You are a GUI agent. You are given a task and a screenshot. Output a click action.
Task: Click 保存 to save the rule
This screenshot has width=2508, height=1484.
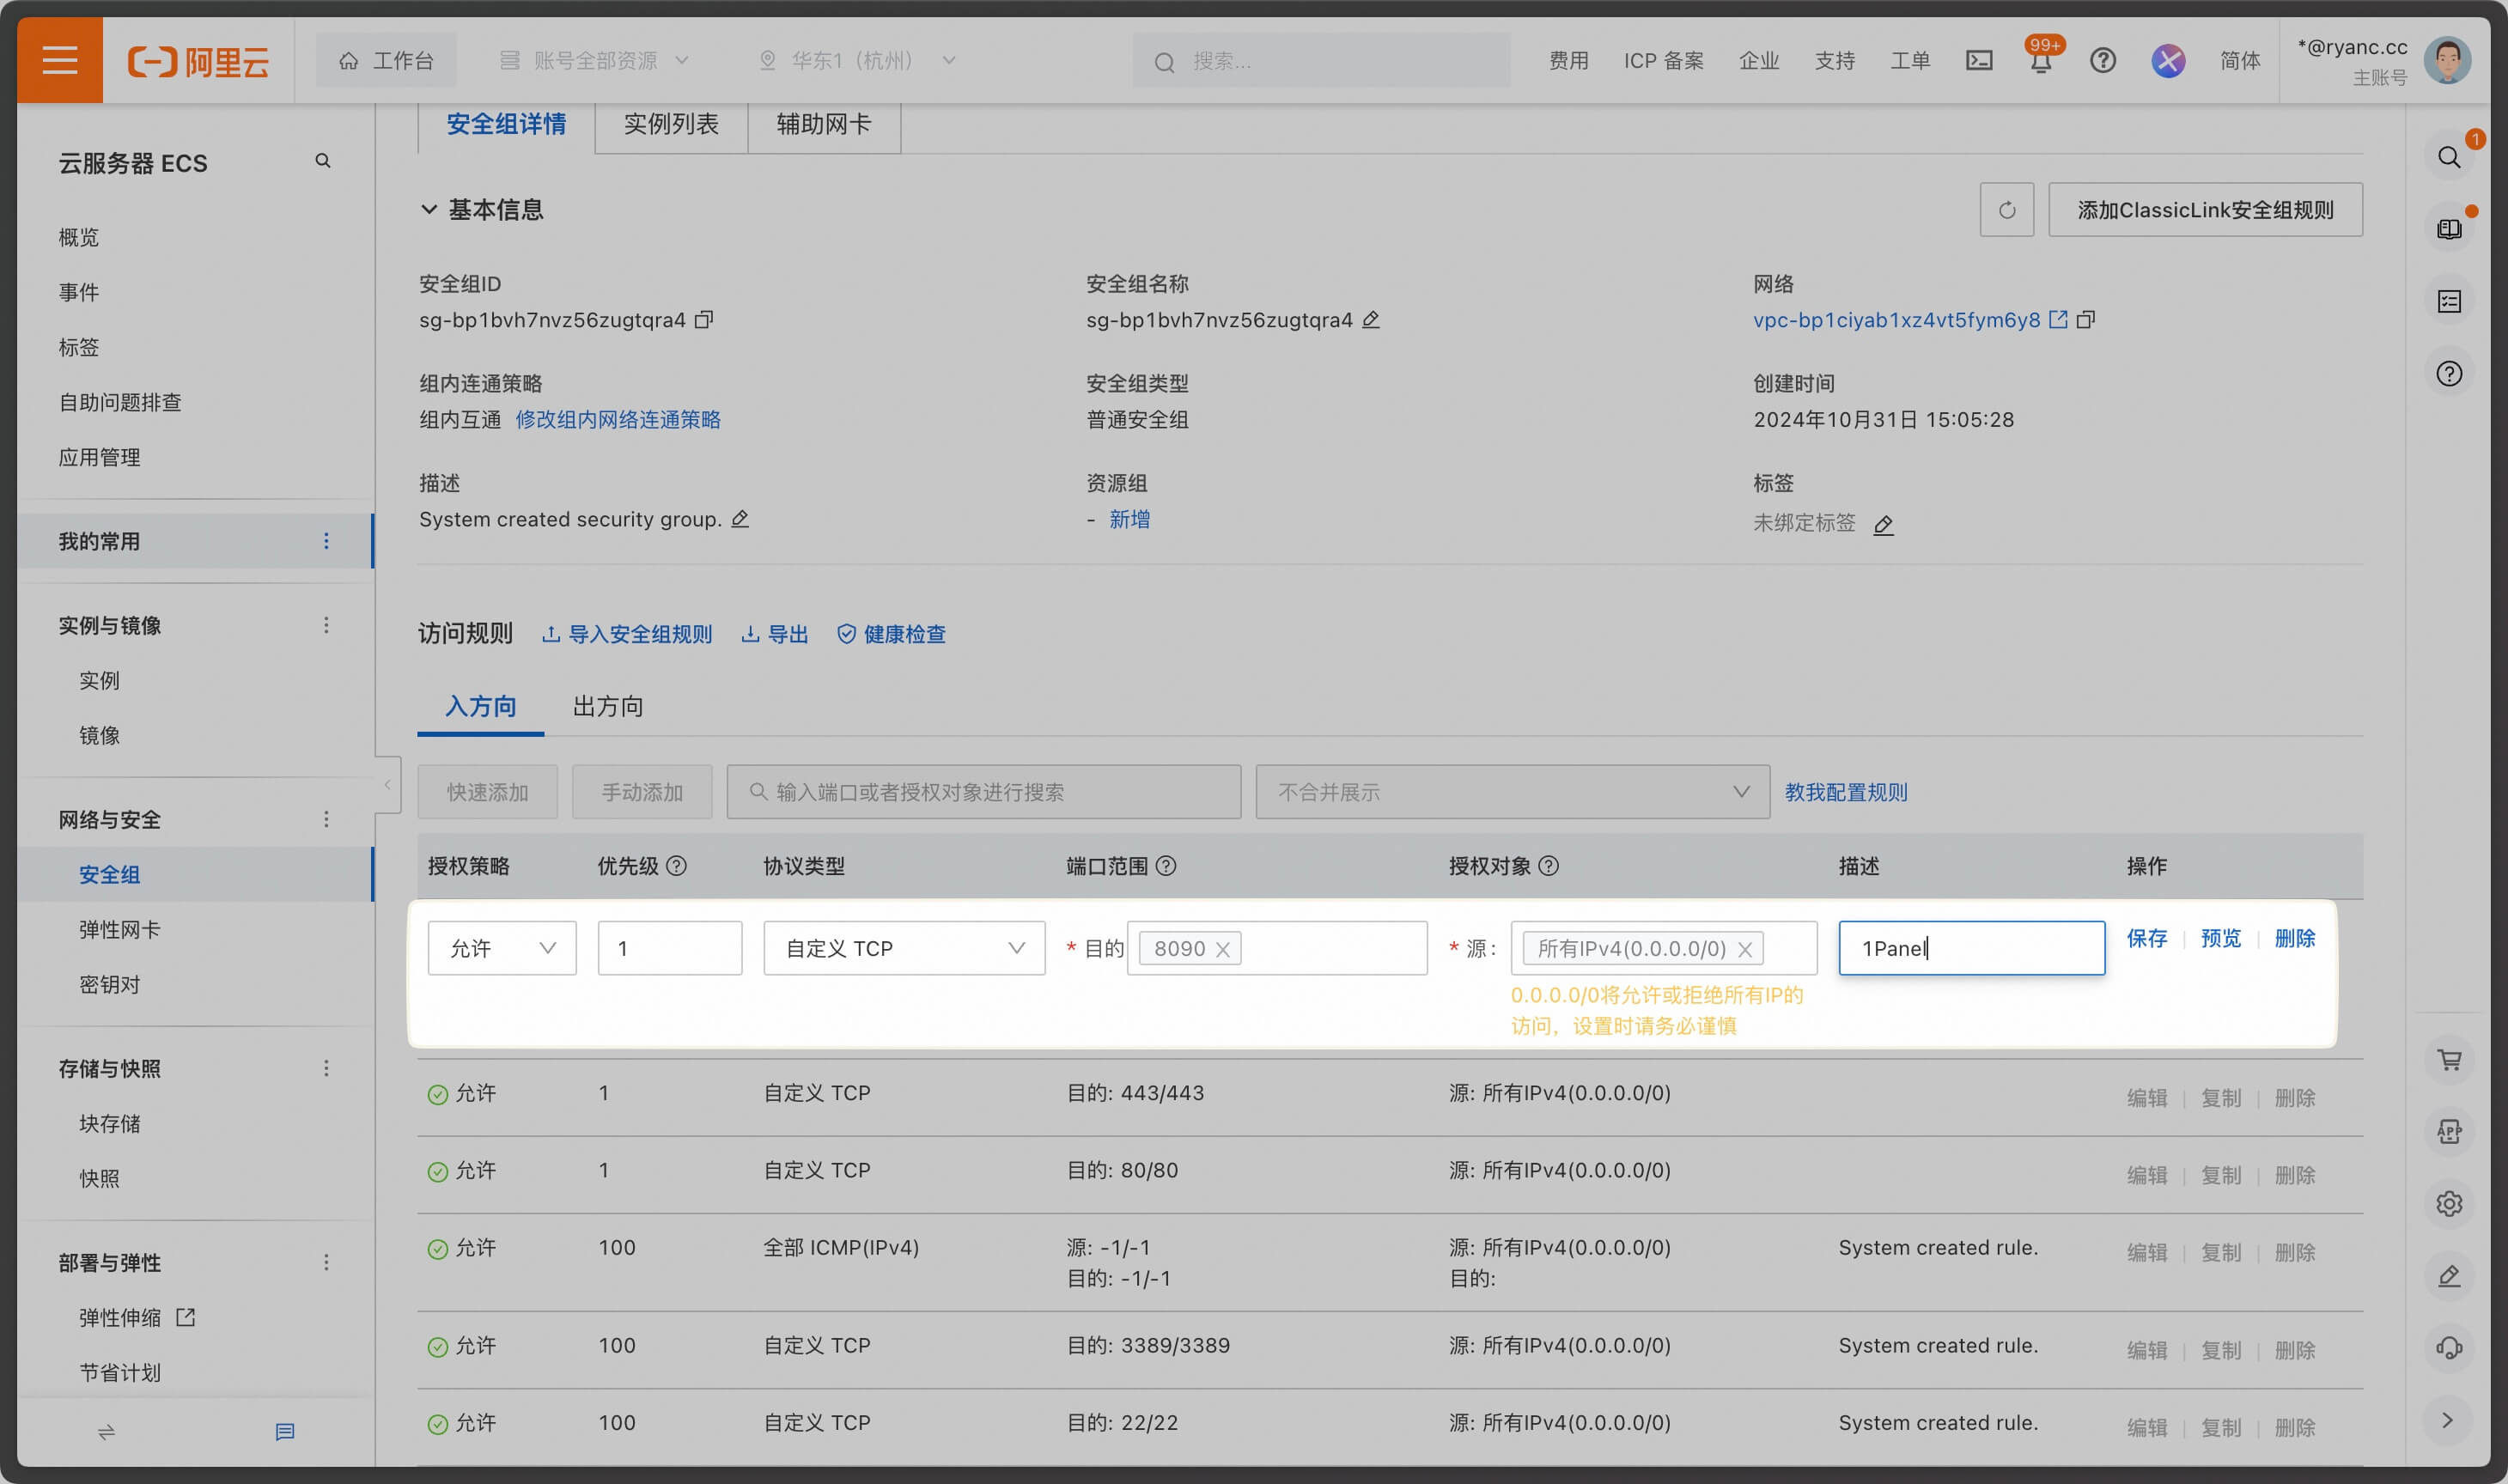[x=2146, y=938]
